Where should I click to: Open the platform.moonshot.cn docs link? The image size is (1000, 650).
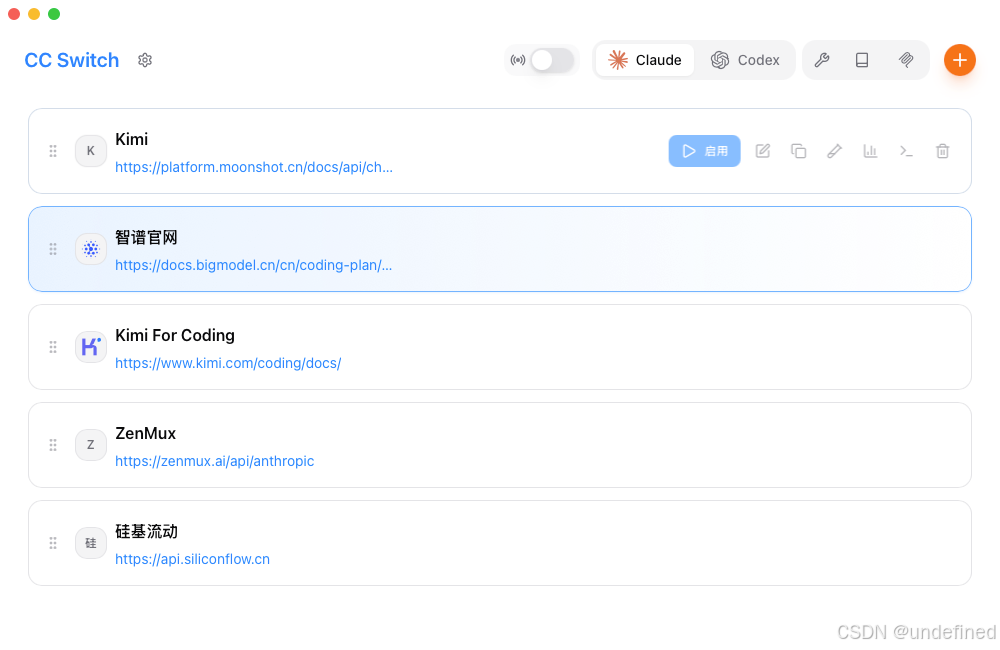(x=254, y=167)
